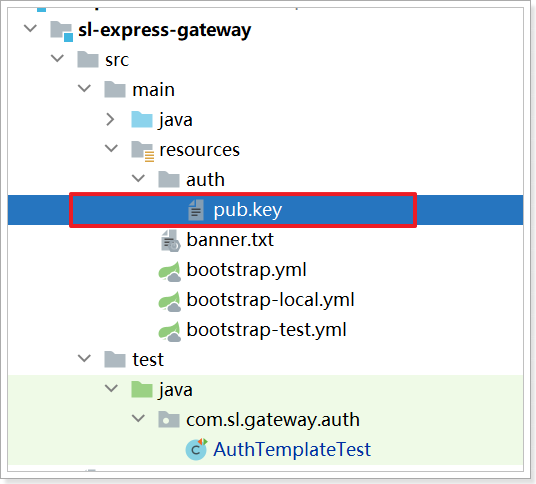Viewport: 536px width, 484px height.
Task: Click the sl-express-gateway module folder icon
Action: 62,31
